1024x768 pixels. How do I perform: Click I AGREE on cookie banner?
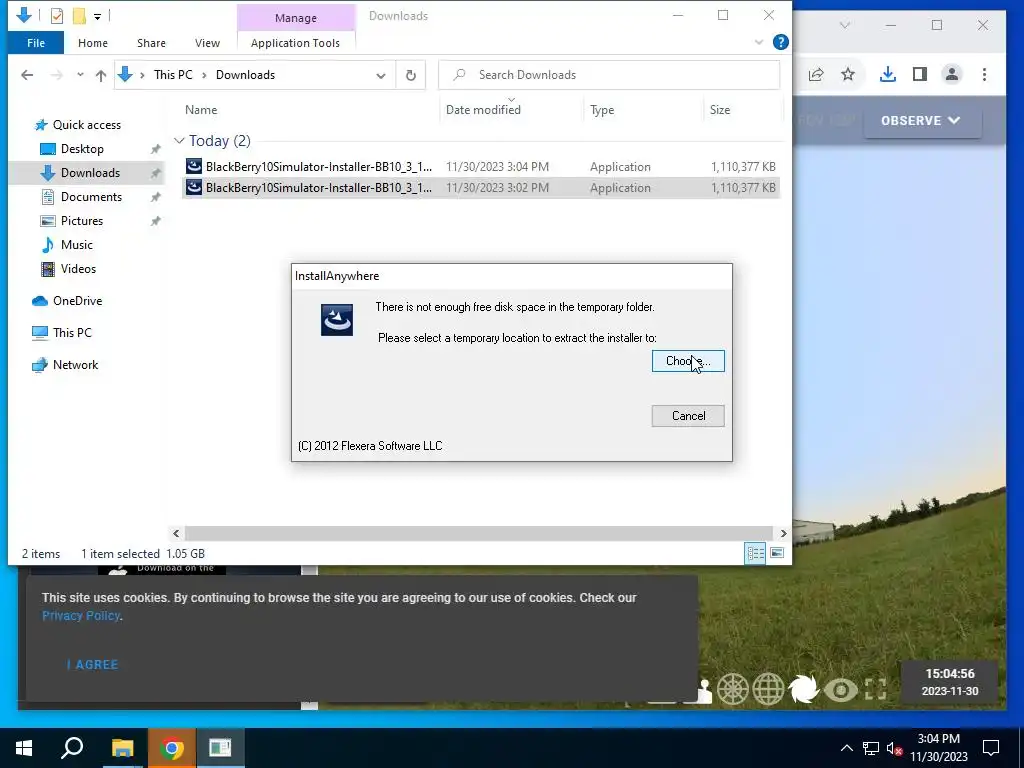(93, 665)
